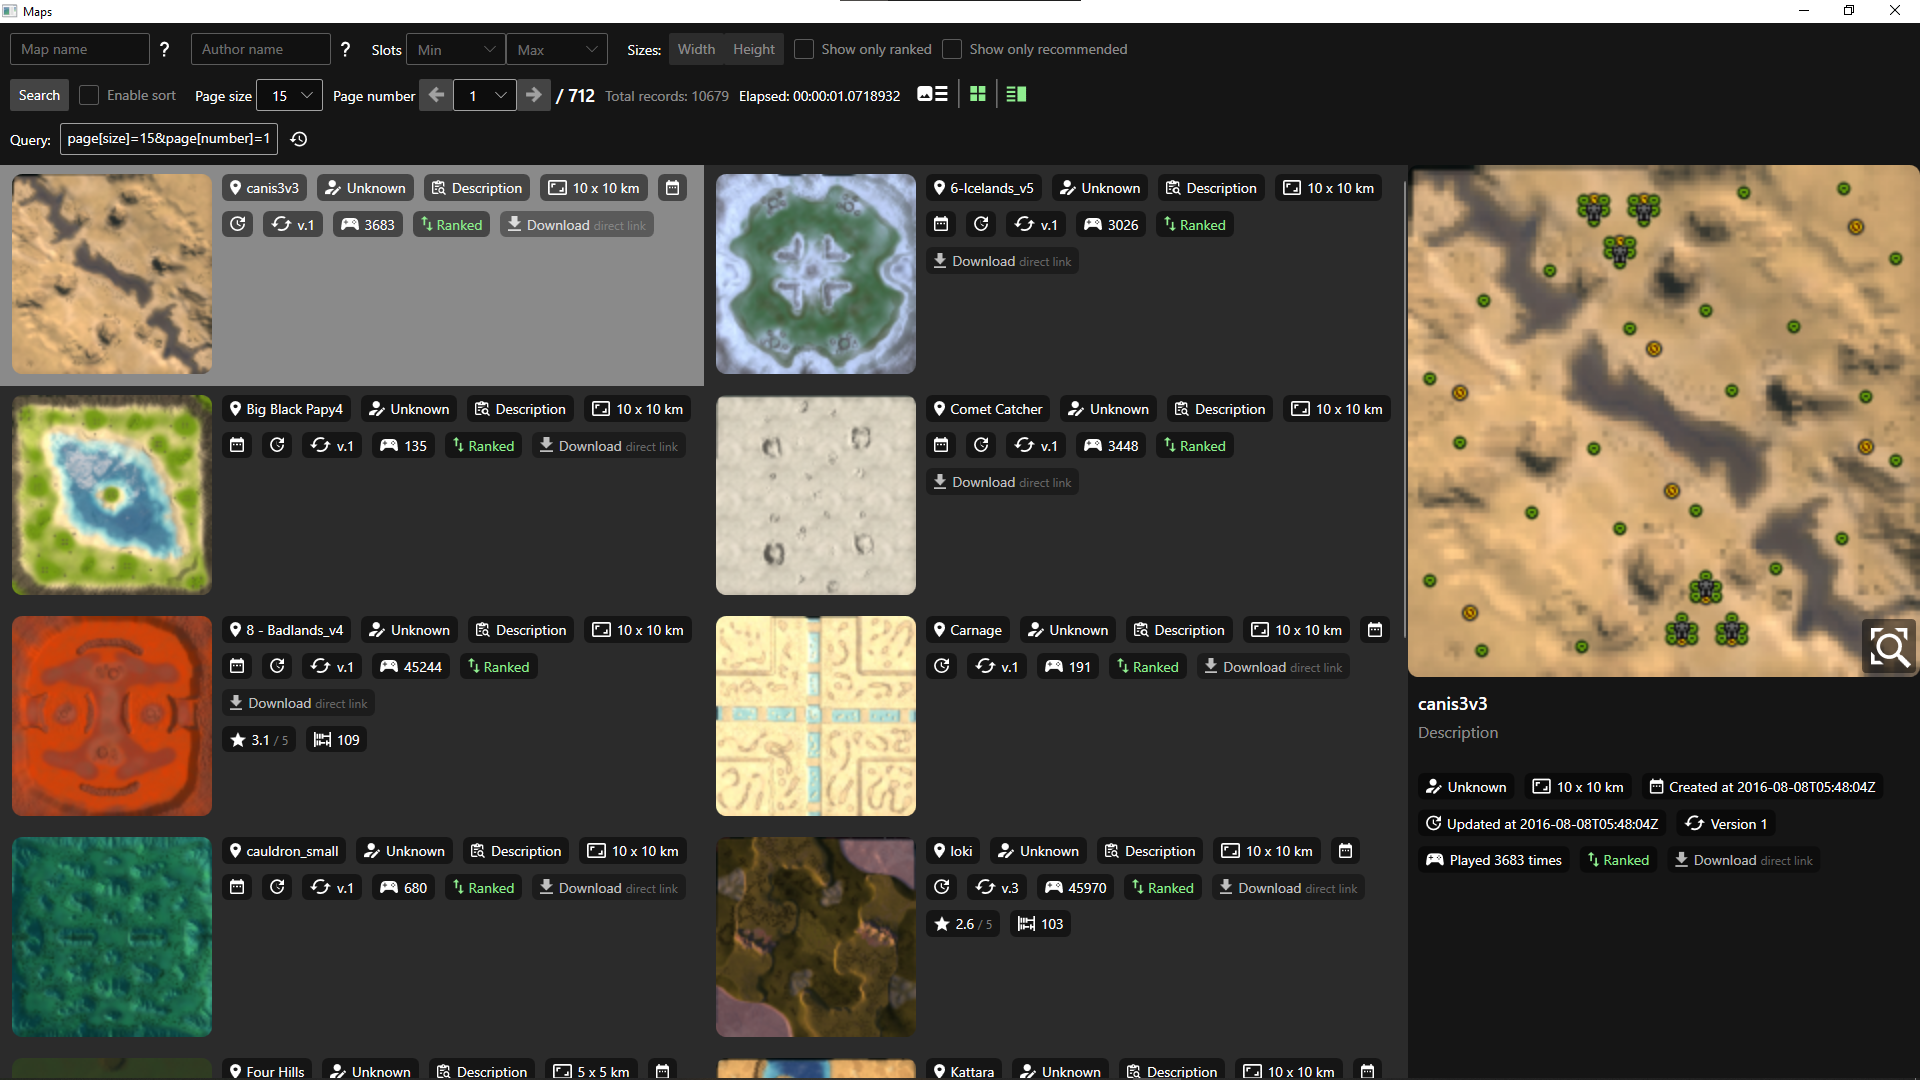
Task: Click Ranked badge on Carnage card
Action: point(1148,666)
